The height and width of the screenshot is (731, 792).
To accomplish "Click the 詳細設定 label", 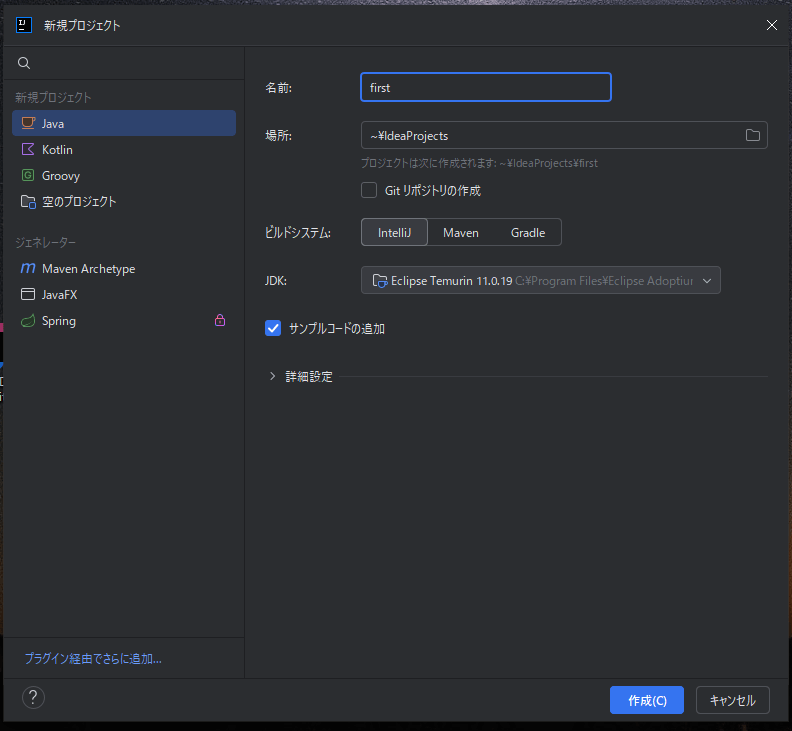I will [309, 376].
